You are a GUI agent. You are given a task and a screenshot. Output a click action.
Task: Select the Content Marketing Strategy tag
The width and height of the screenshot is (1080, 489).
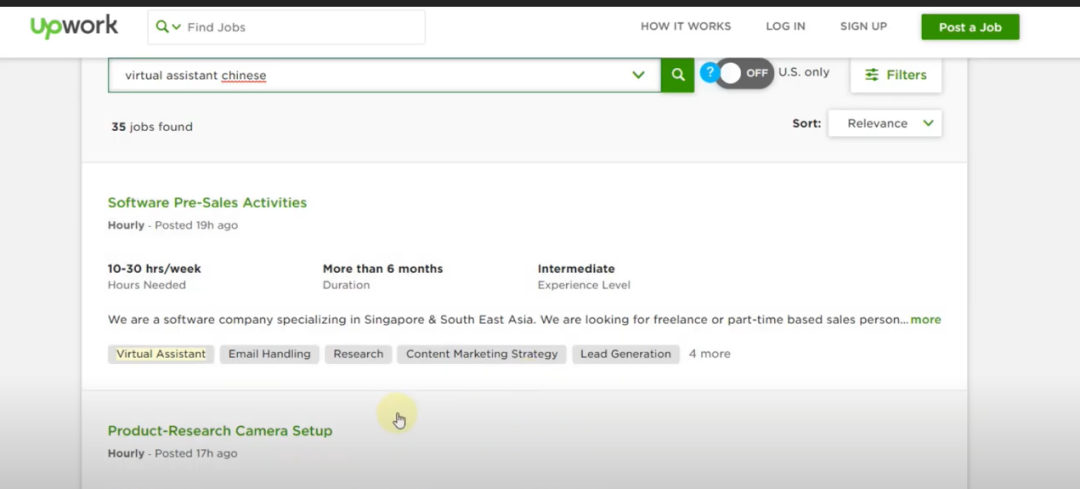481,354
